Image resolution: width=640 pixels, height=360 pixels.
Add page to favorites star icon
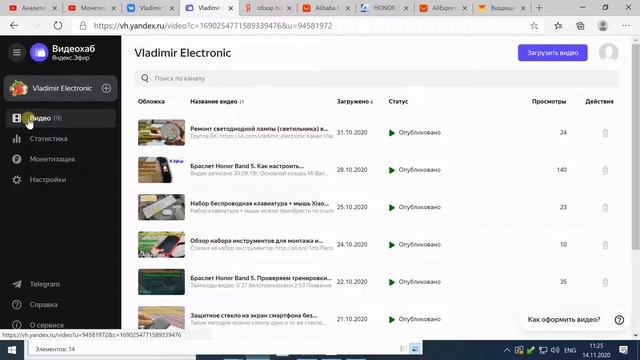tap(534, 26)
